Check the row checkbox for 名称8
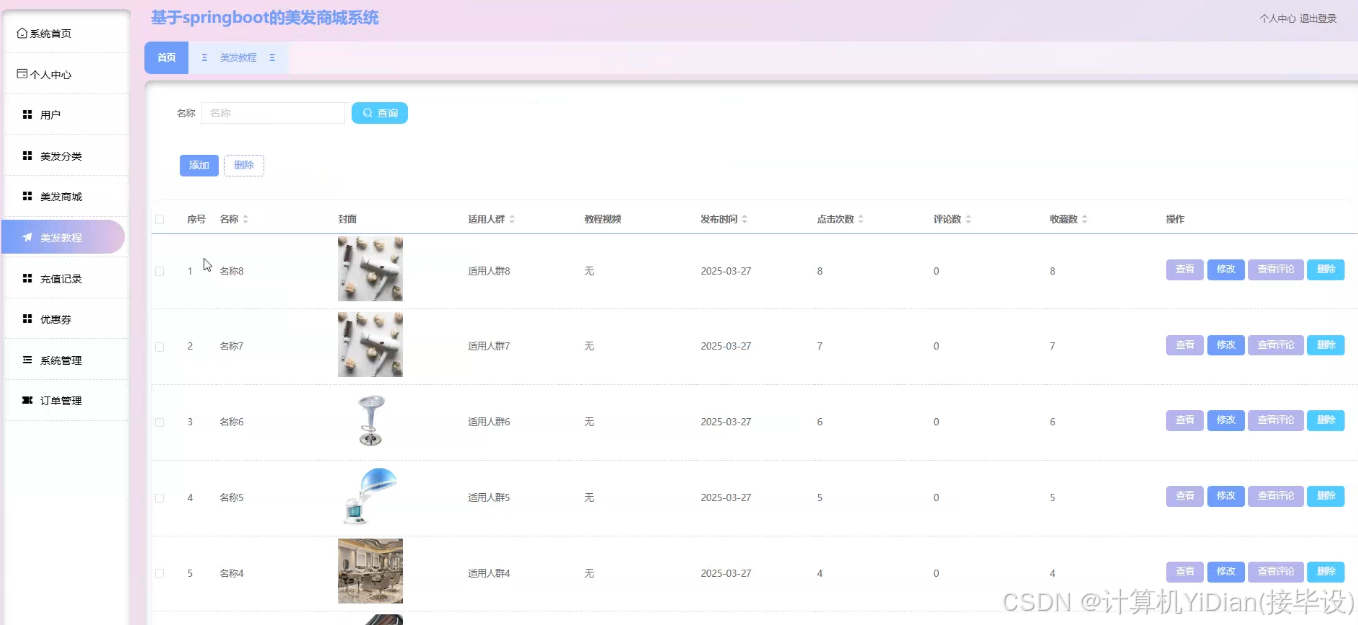The width and height of the screenshot is (1358, 625). 159,271
